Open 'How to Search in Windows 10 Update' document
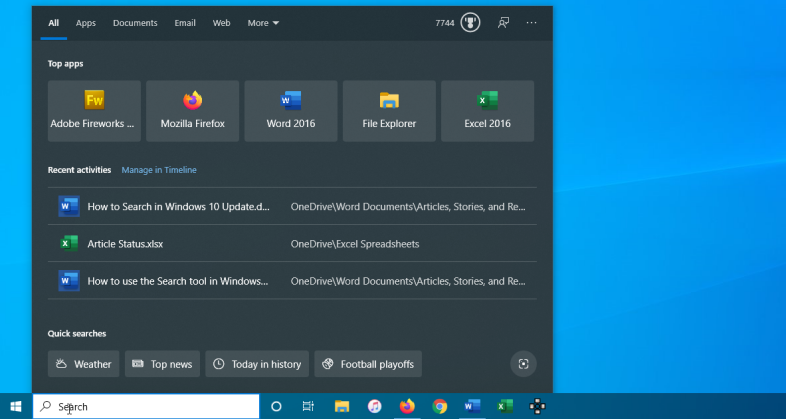This screenshot has width=786, height=419. tap(292, 206)
